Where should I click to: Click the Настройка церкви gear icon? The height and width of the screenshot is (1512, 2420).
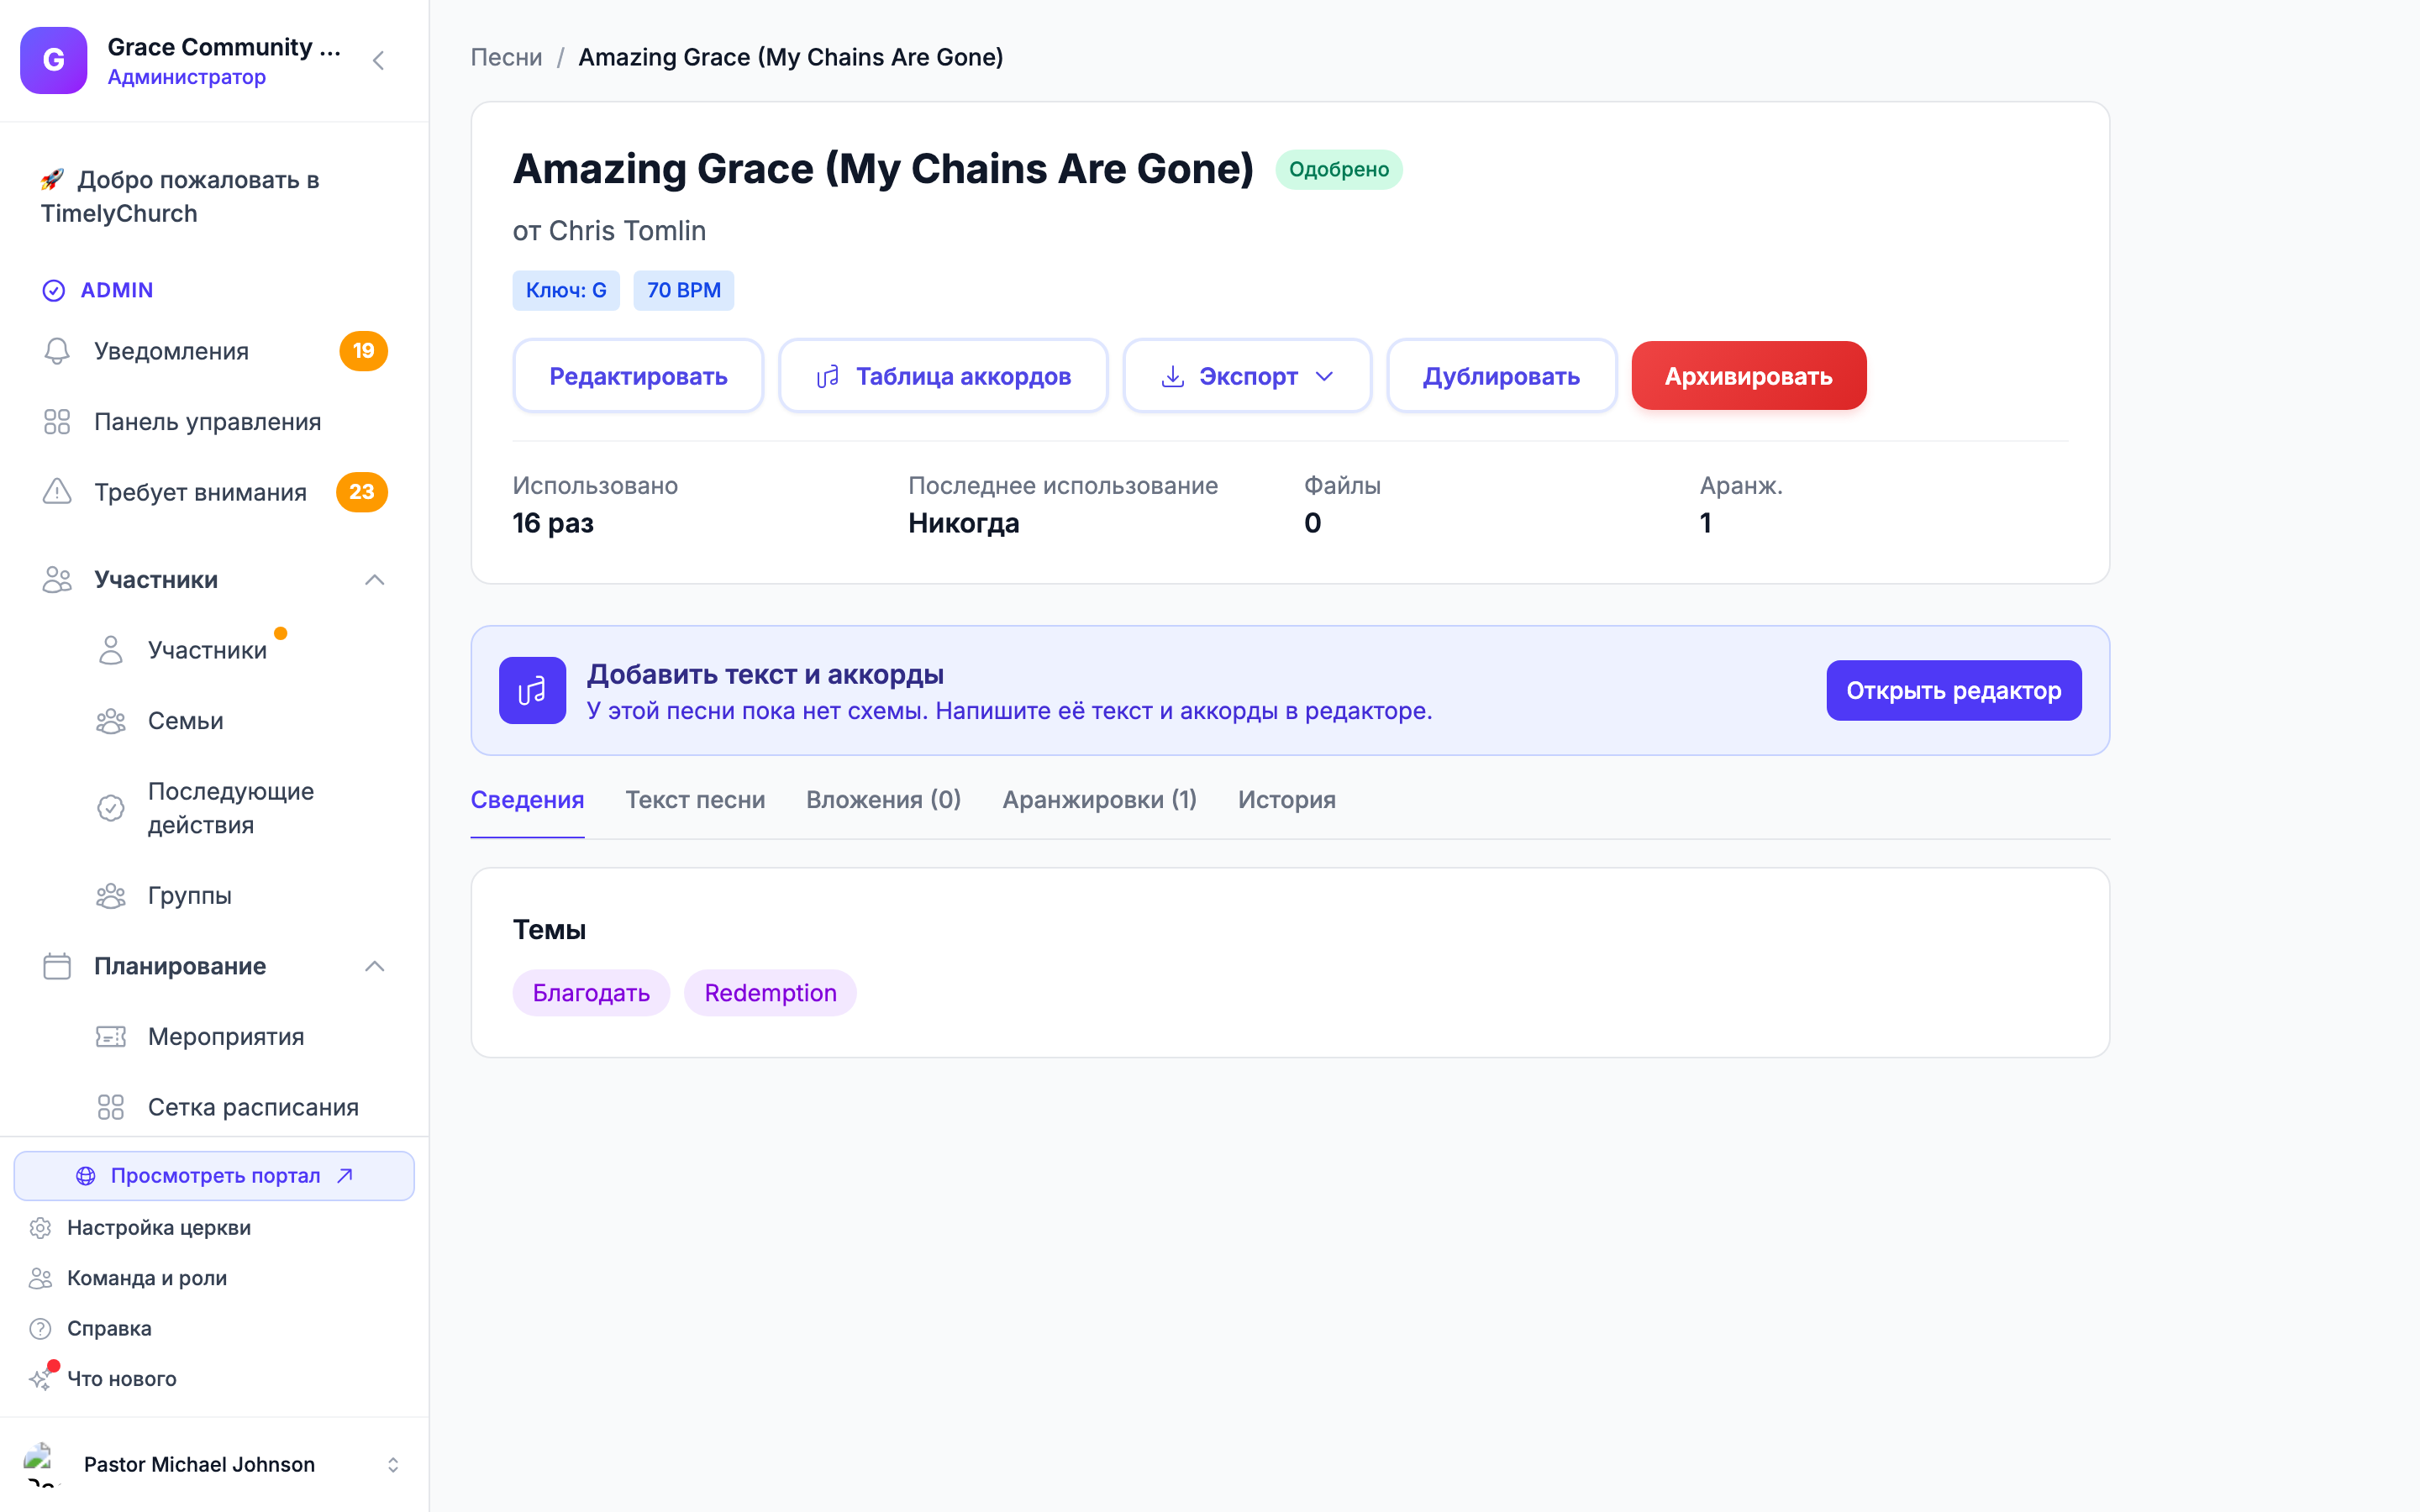pos(40,1228)
